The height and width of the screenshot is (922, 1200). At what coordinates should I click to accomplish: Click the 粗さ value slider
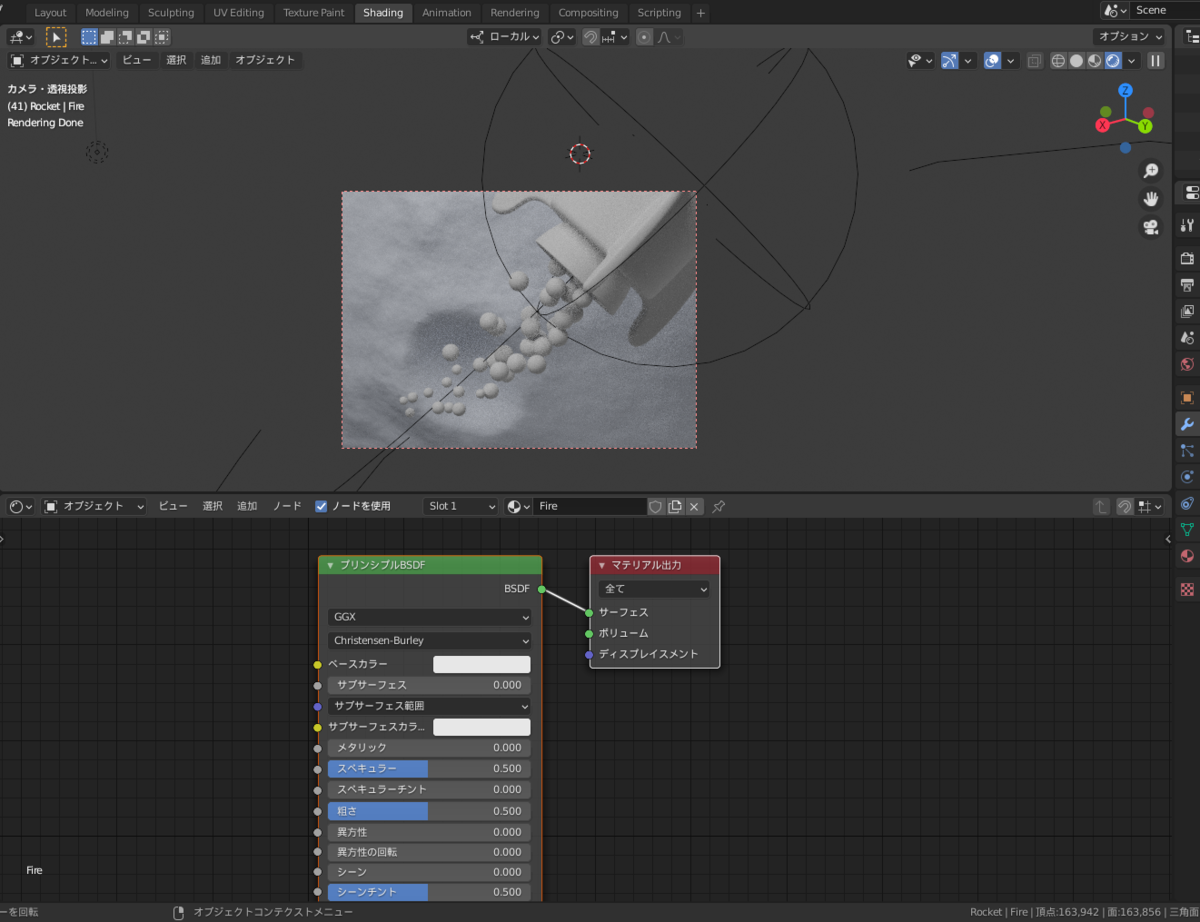[430, 811]
